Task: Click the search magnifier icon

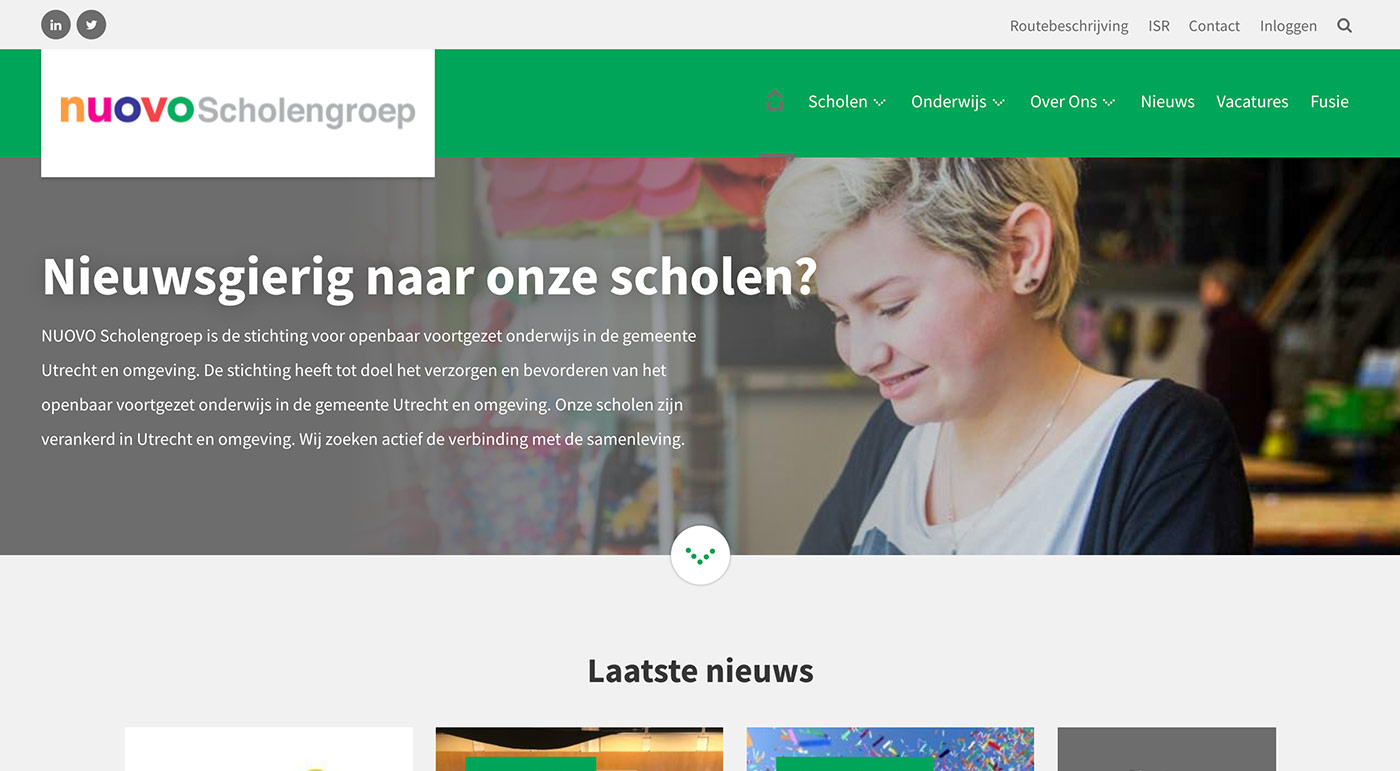Action: tap(1344, 26)
